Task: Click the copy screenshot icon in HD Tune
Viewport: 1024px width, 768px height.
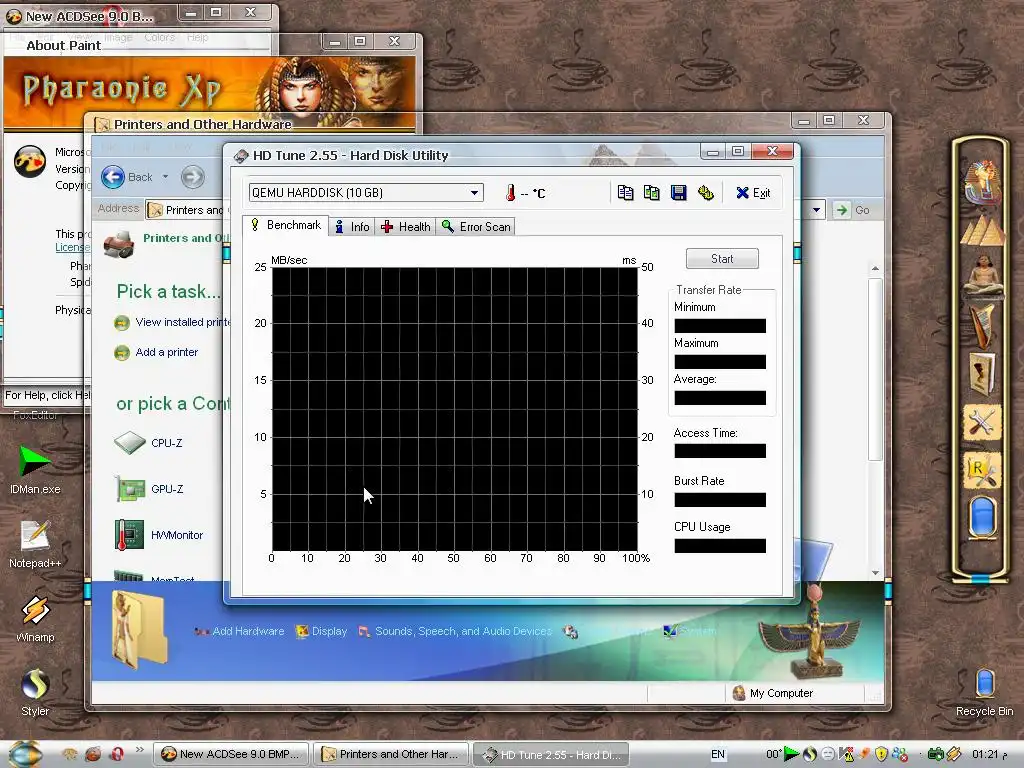Action: click(x=652, y=193)
